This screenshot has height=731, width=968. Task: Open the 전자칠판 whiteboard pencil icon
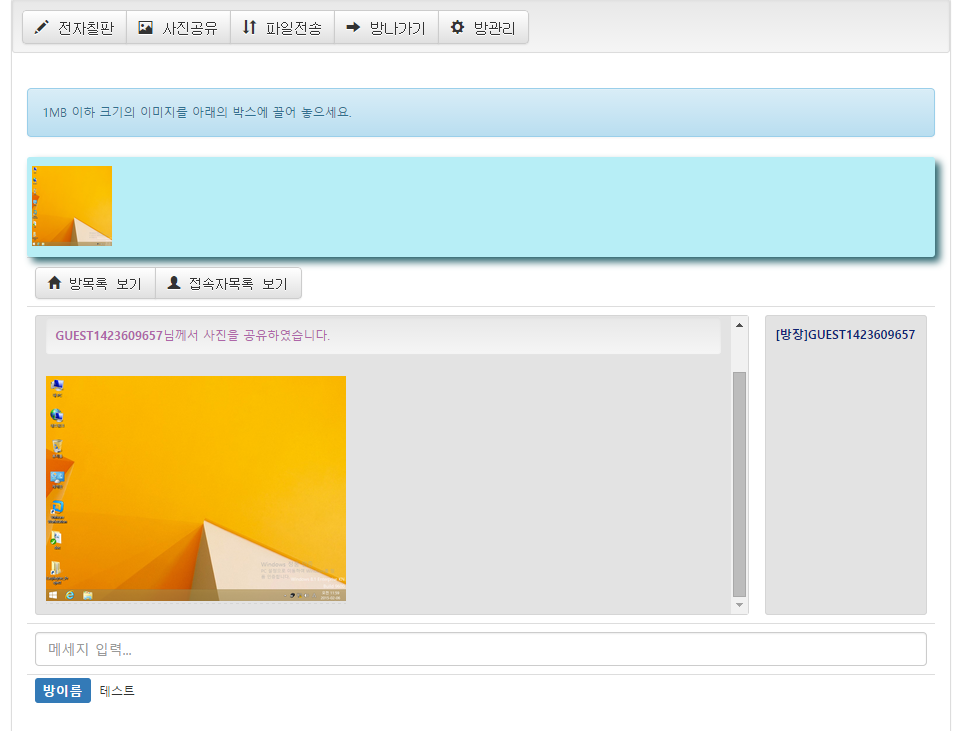coord(41,28)
